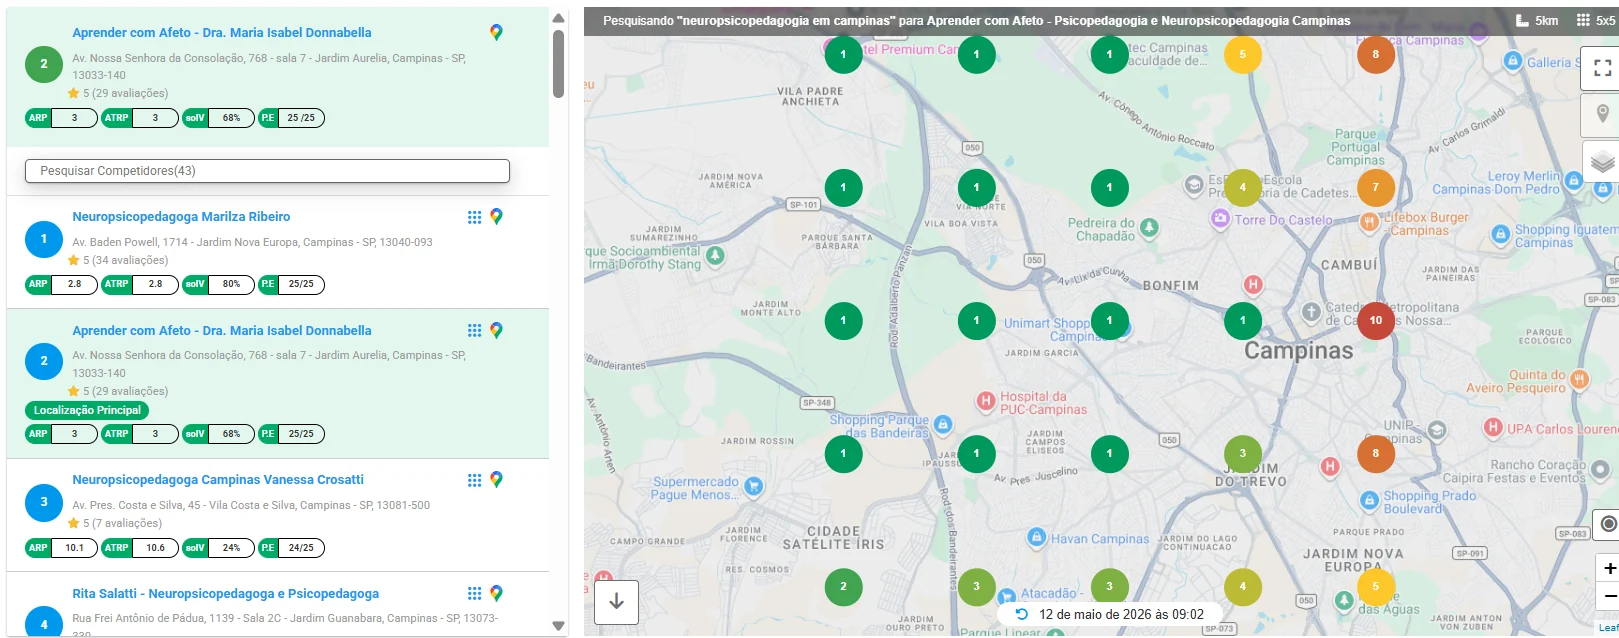Screen dimensions: 1619x638
Task: Click '5 (34 avaliações)' rating text
Action: click(125, 261)
